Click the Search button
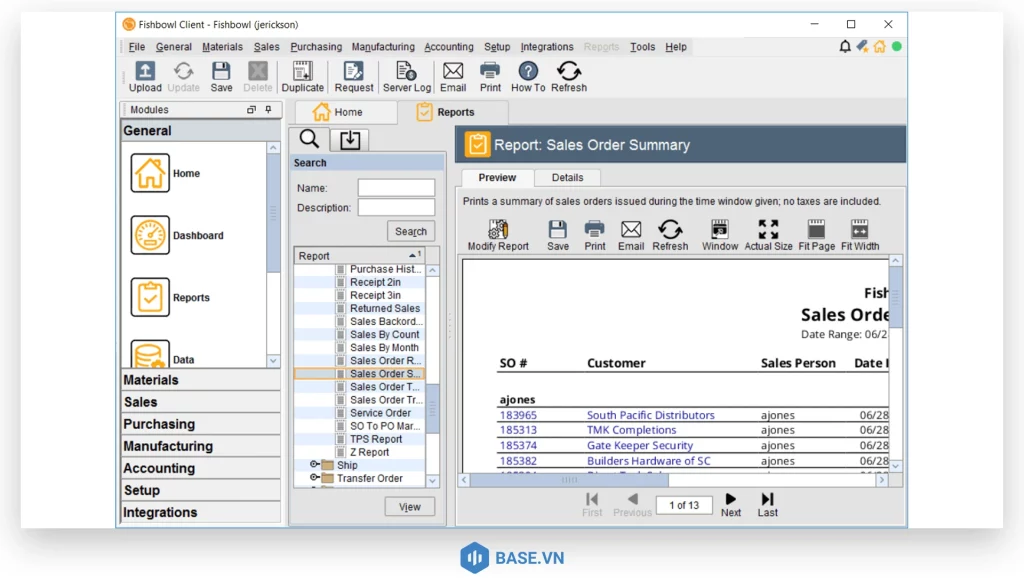This screenshot has width=1024, height=587. (x=410, y=231)
